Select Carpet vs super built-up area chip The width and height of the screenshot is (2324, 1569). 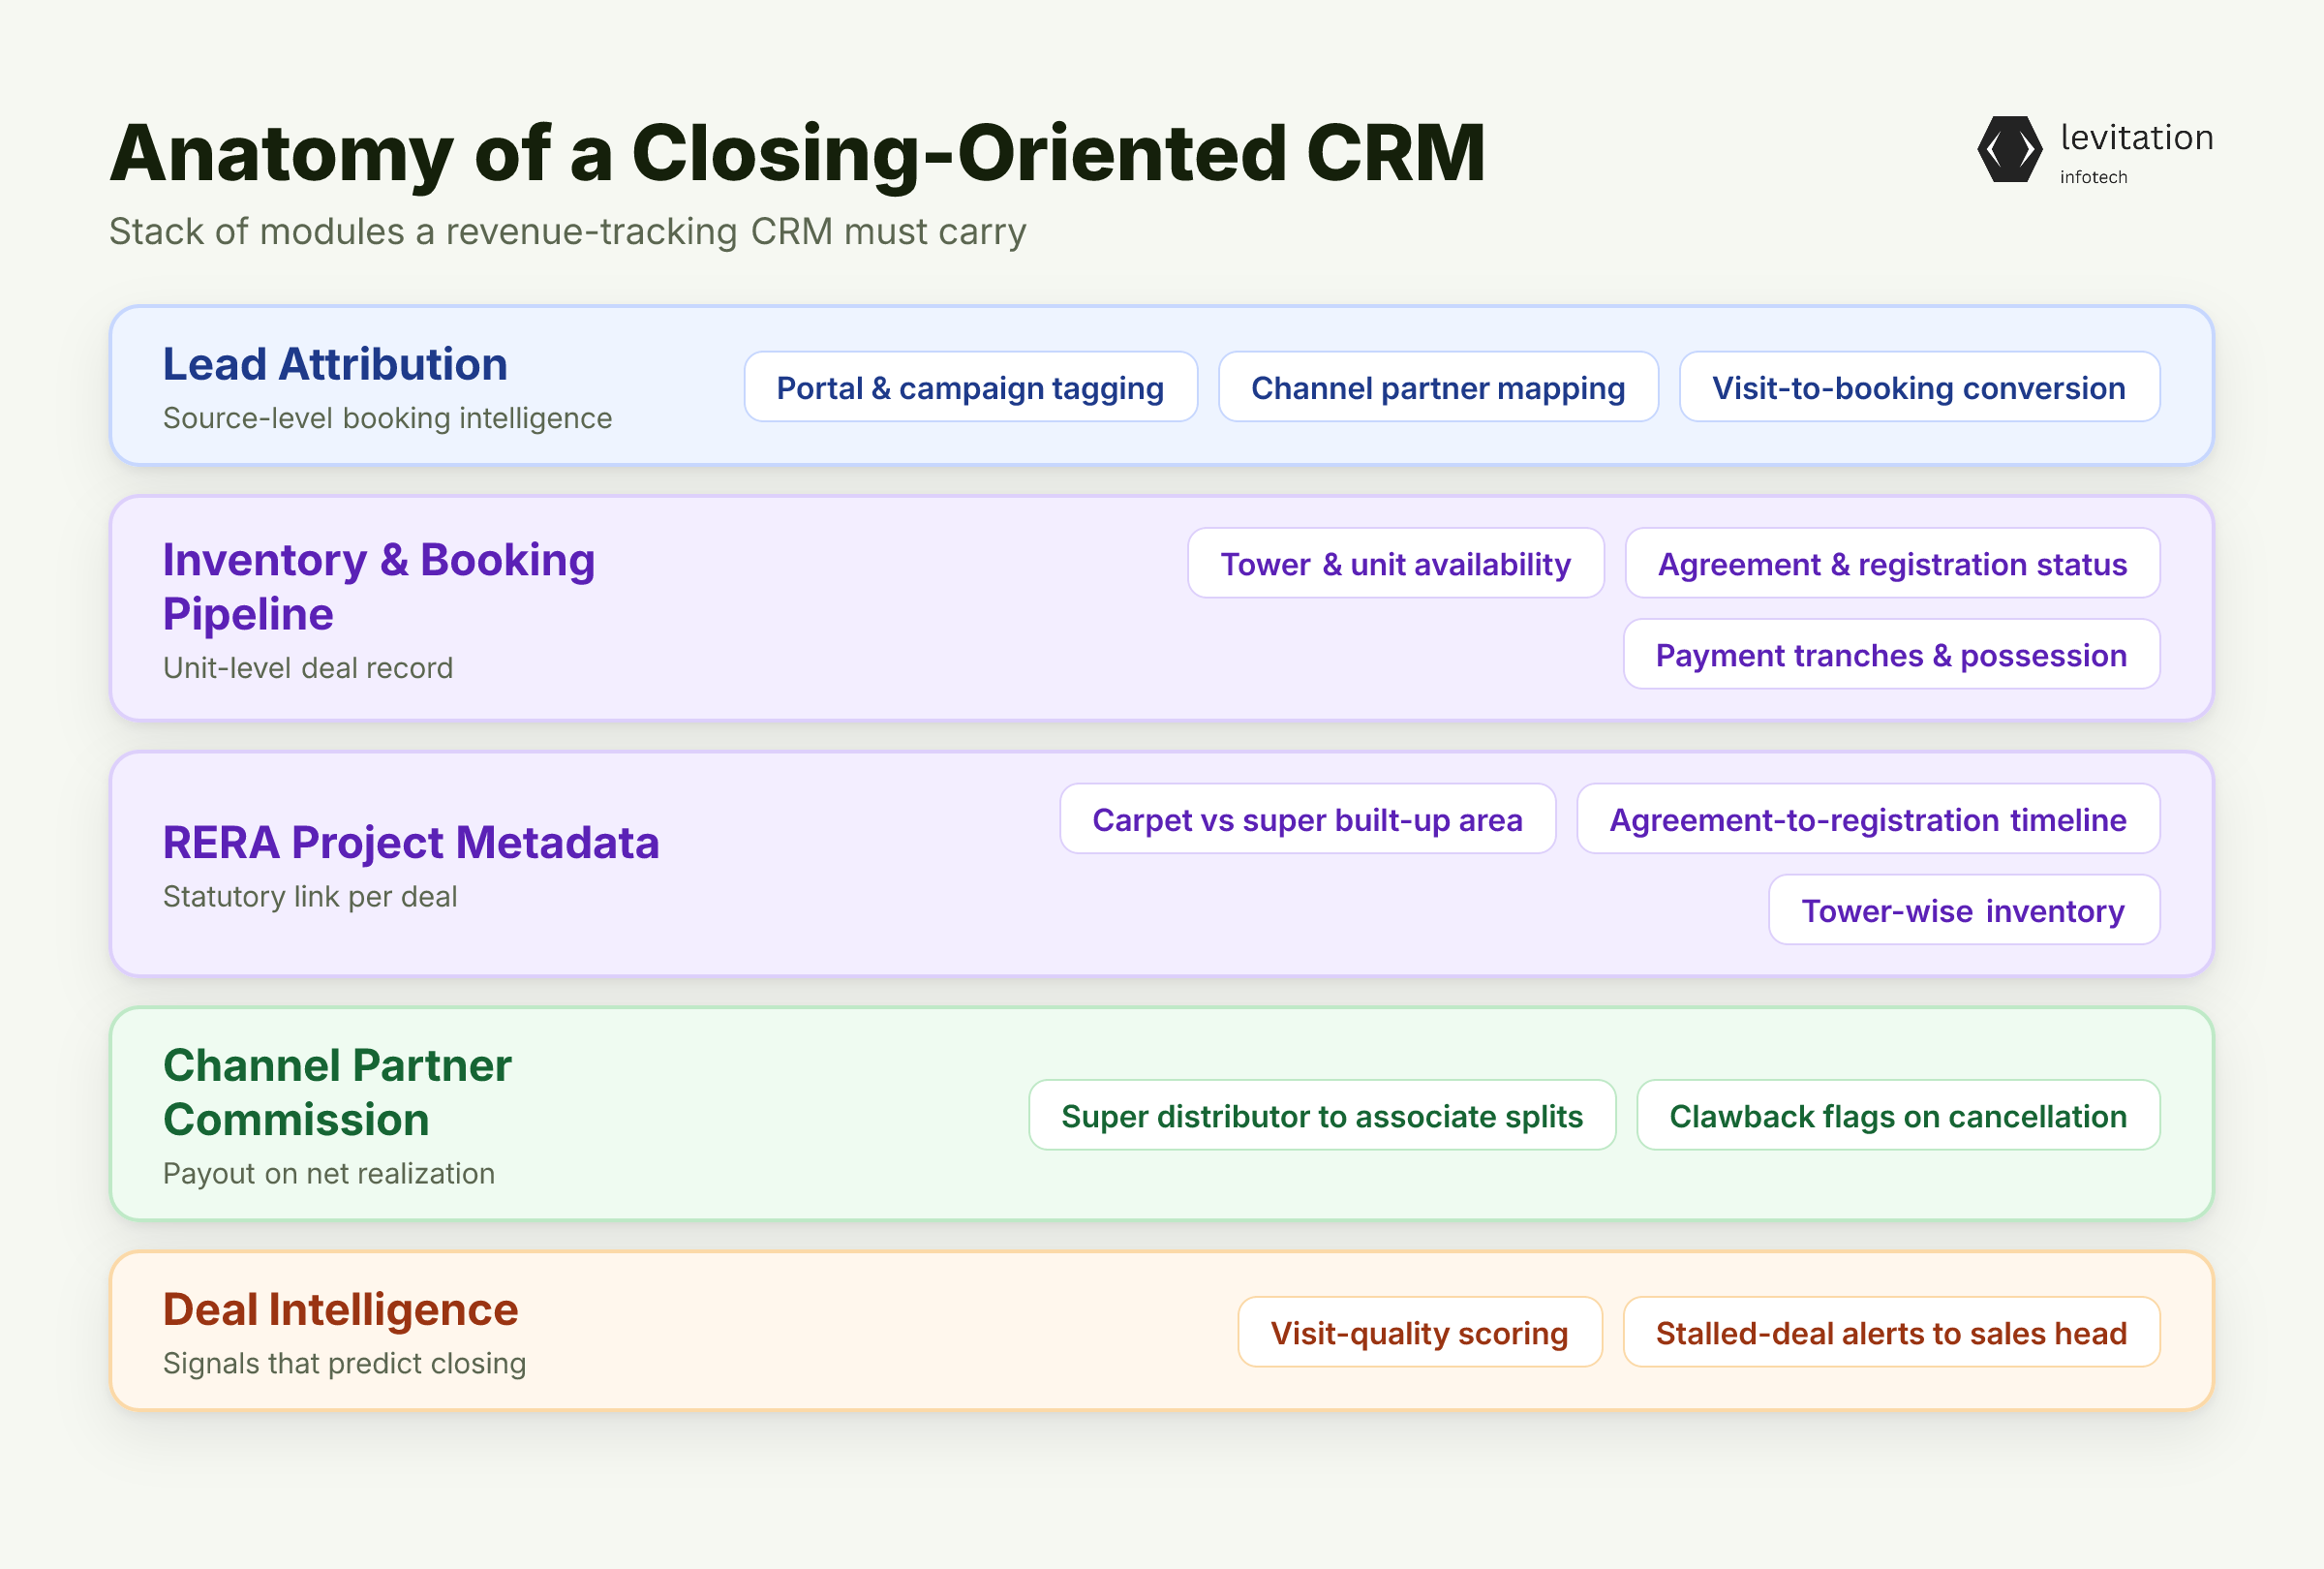[x=1307, y=819]
